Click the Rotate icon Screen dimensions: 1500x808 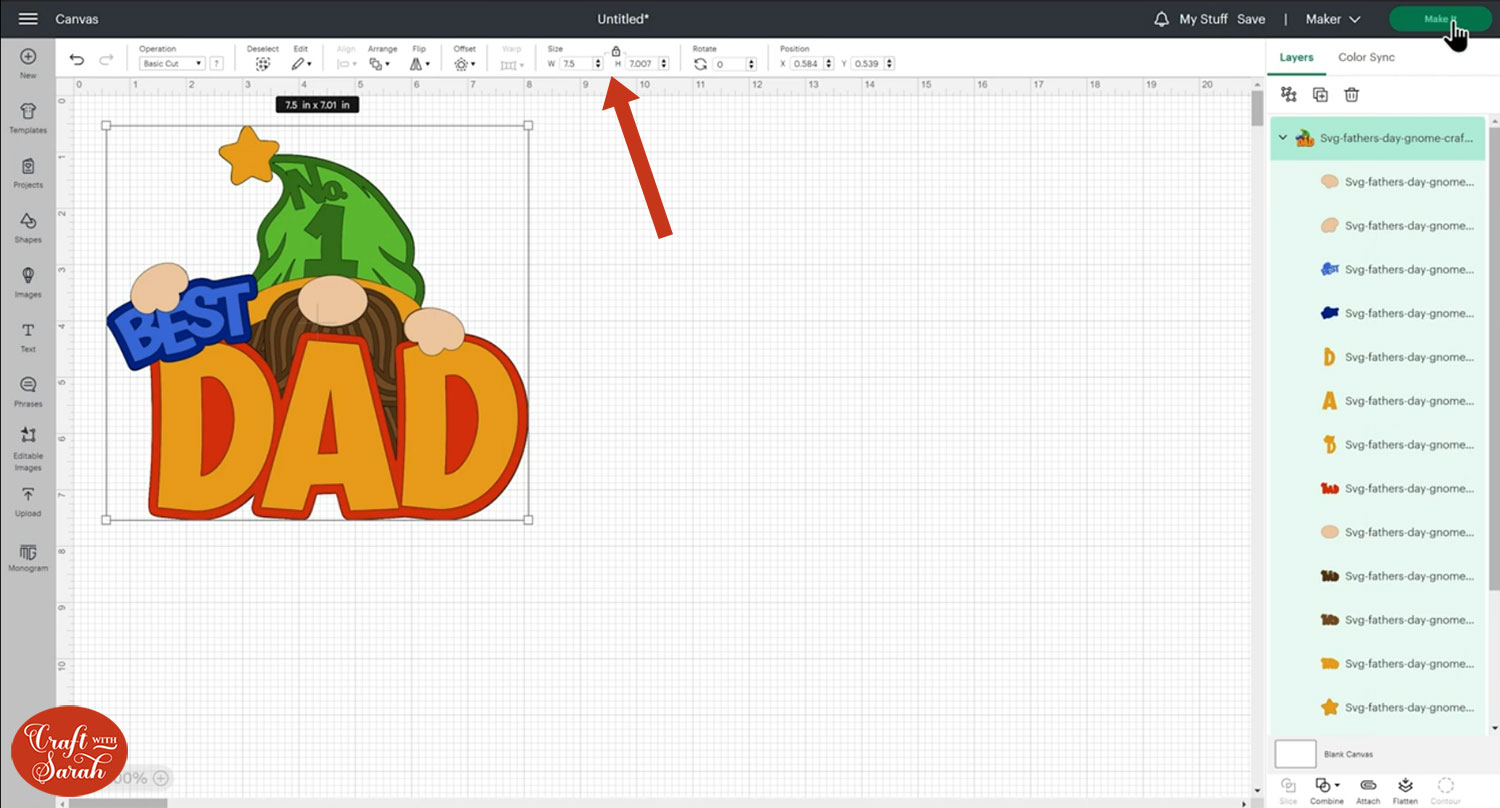pos(700,64)
